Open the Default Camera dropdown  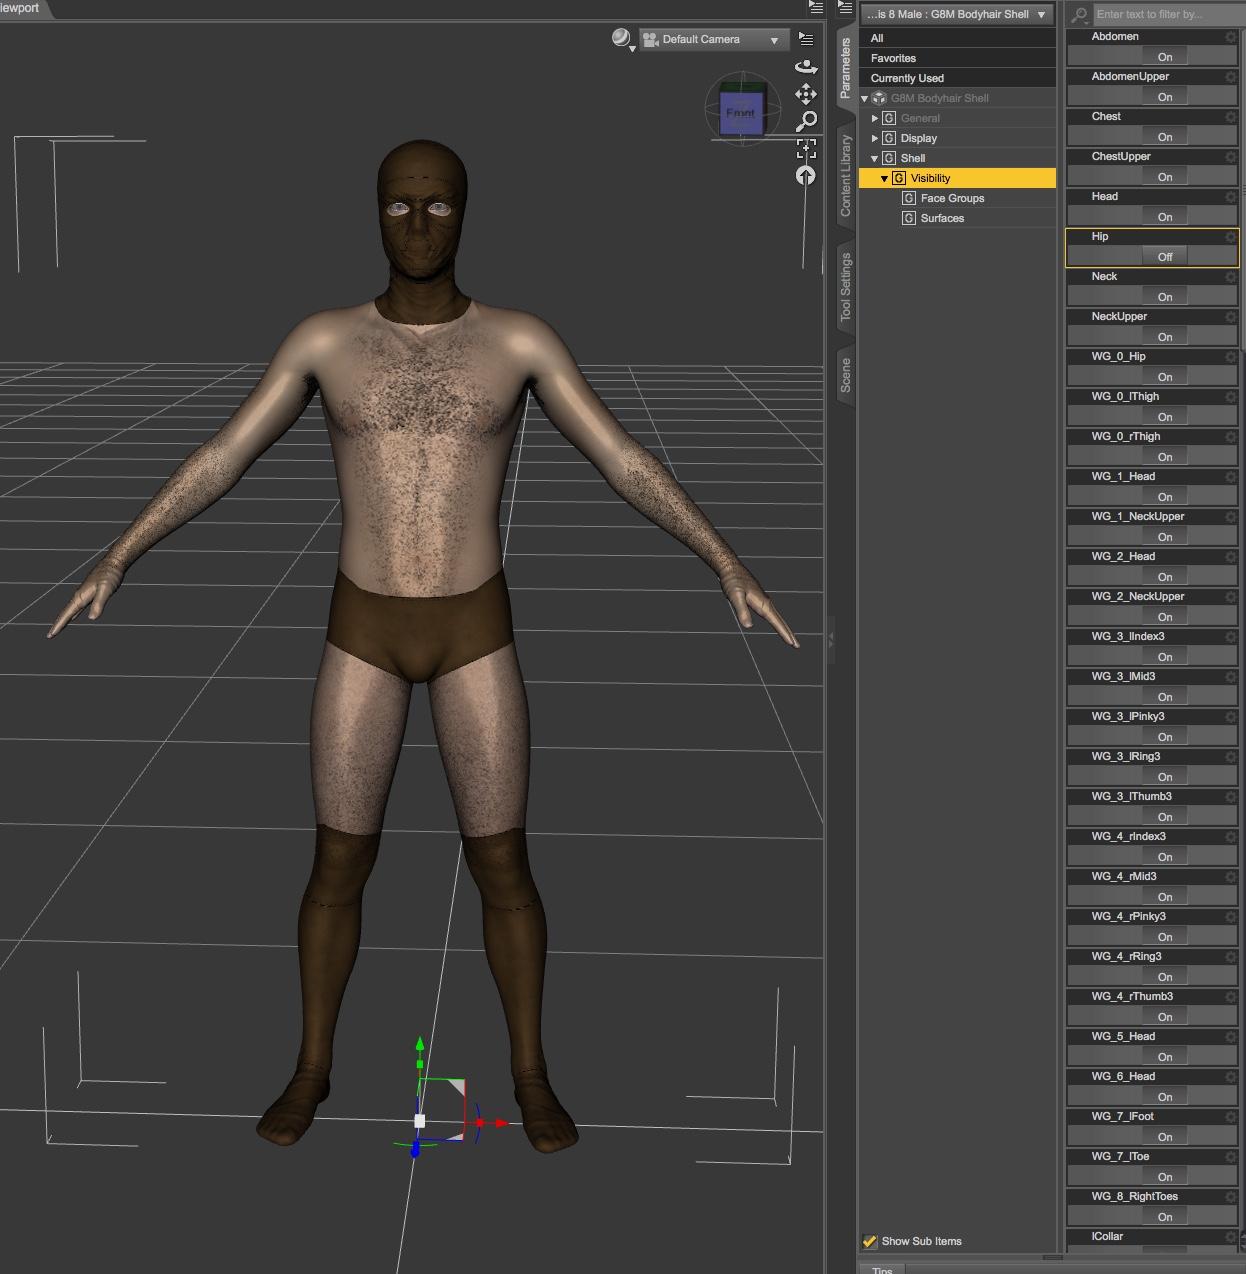tap(714, 40)
